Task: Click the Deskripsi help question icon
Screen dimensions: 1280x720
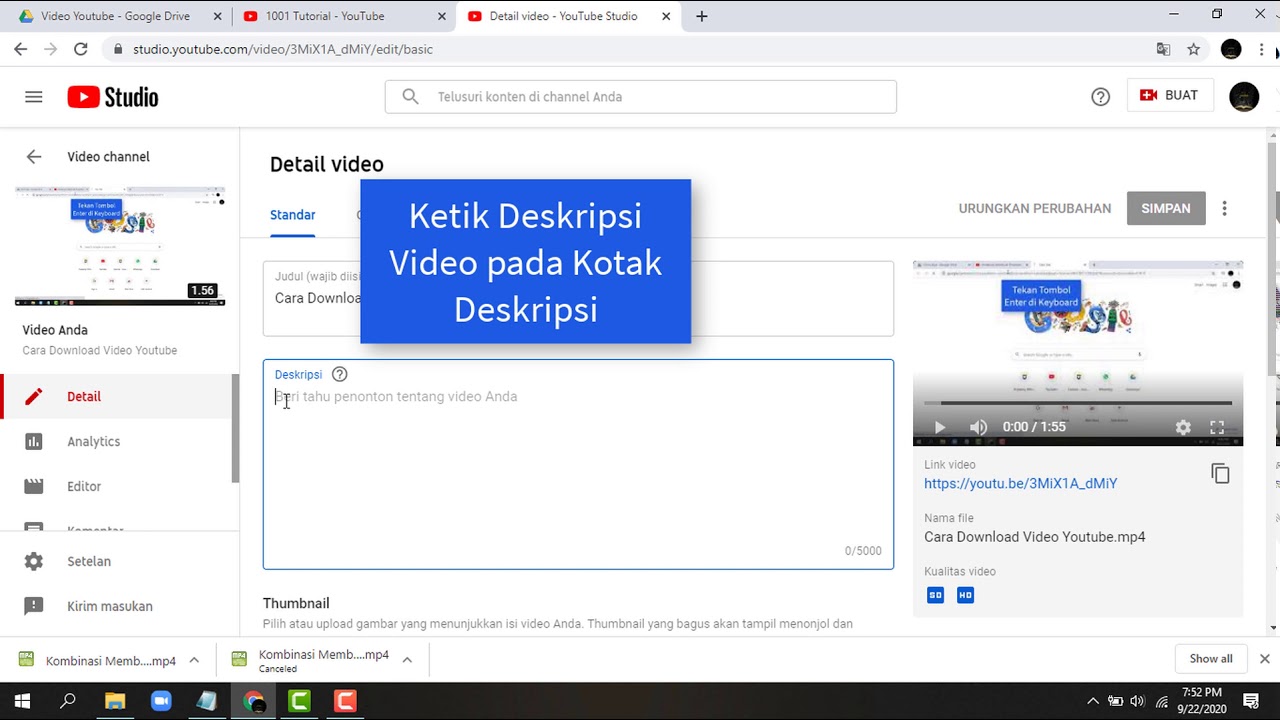Action: 339,374
